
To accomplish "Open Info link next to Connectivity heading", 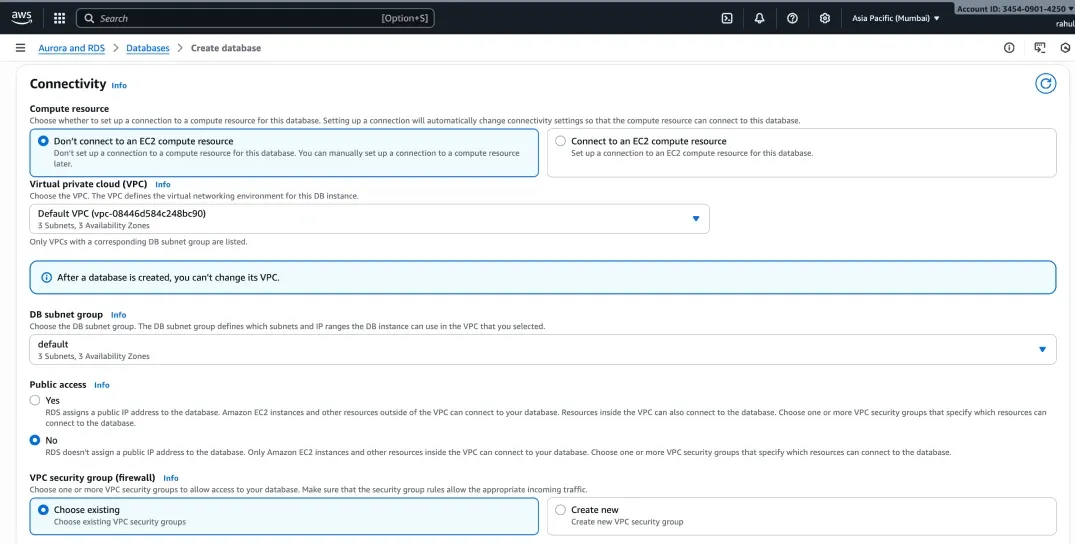I will click(119, 86).
